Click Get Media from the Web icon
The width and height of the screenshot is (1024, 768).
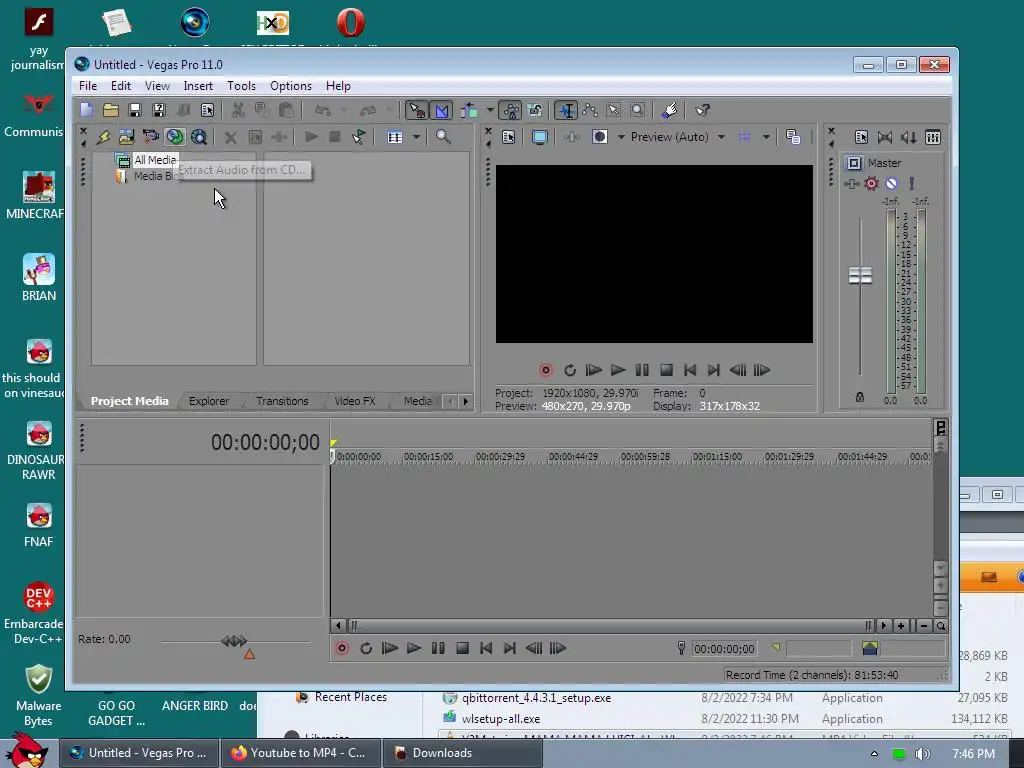(199, 137)
